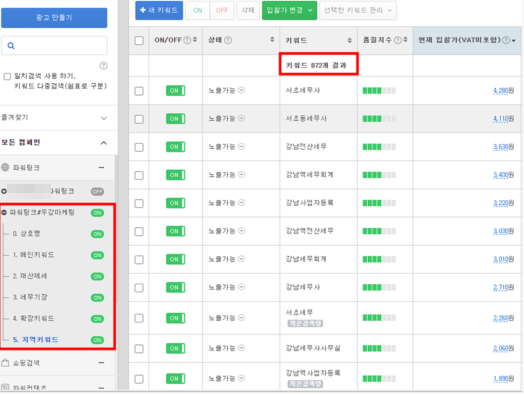Edit bid 2,710원 for 강남세무사
524x395 pixels.
pyautogui.click(x=504, y=287)
